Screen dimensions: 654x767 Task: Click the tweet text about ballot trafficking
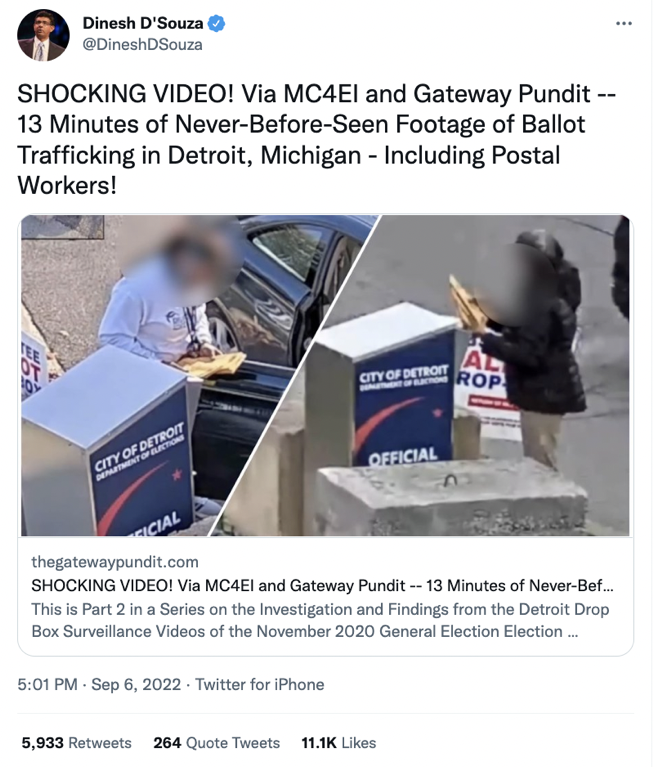(316, 139)
